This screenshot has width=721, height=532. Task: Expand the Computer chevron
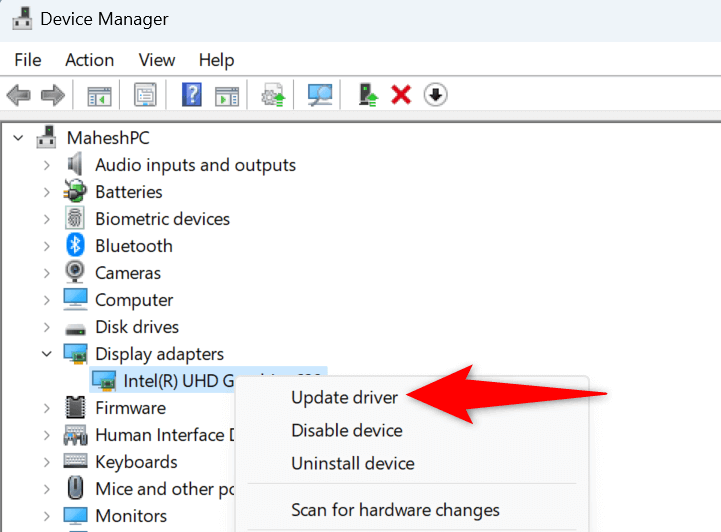[x=46, y=300]
